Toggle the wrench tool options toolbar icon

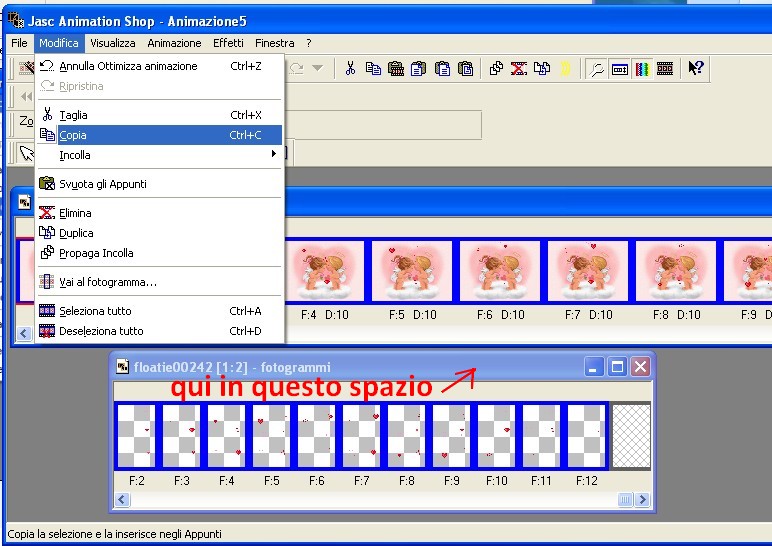tap(597, 69)
